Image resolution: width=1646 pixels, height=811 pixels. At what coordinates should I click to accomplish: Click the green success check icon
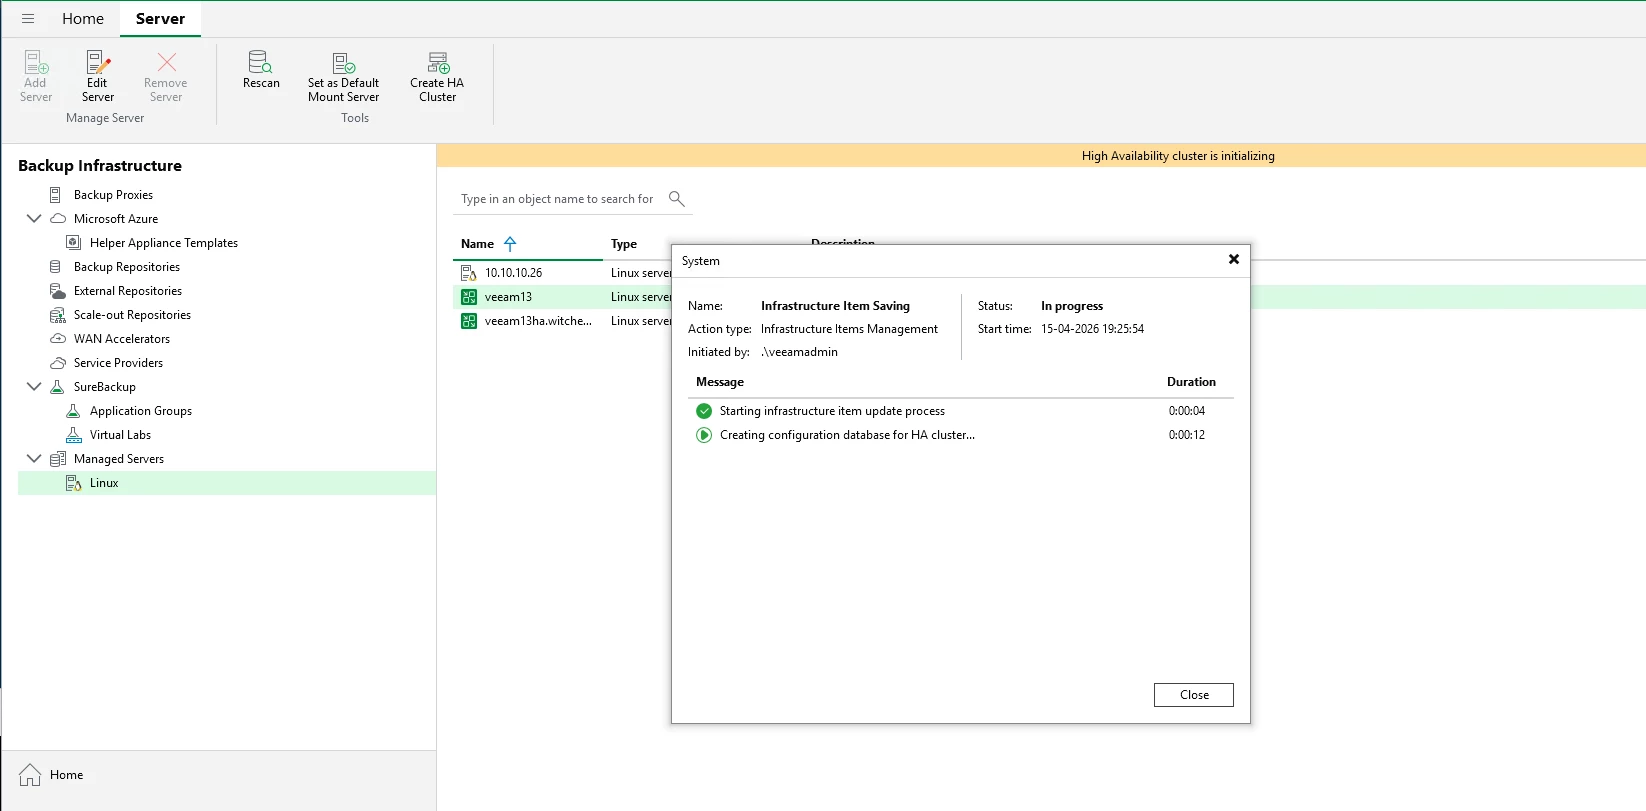(704, 411)
